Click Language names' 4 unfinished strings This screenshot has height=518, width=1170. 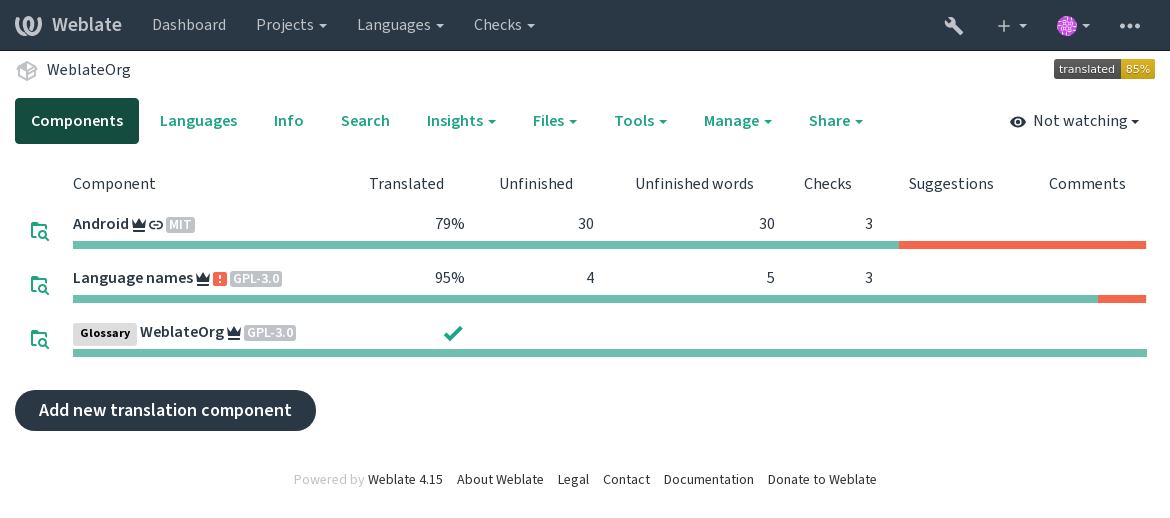590,278
